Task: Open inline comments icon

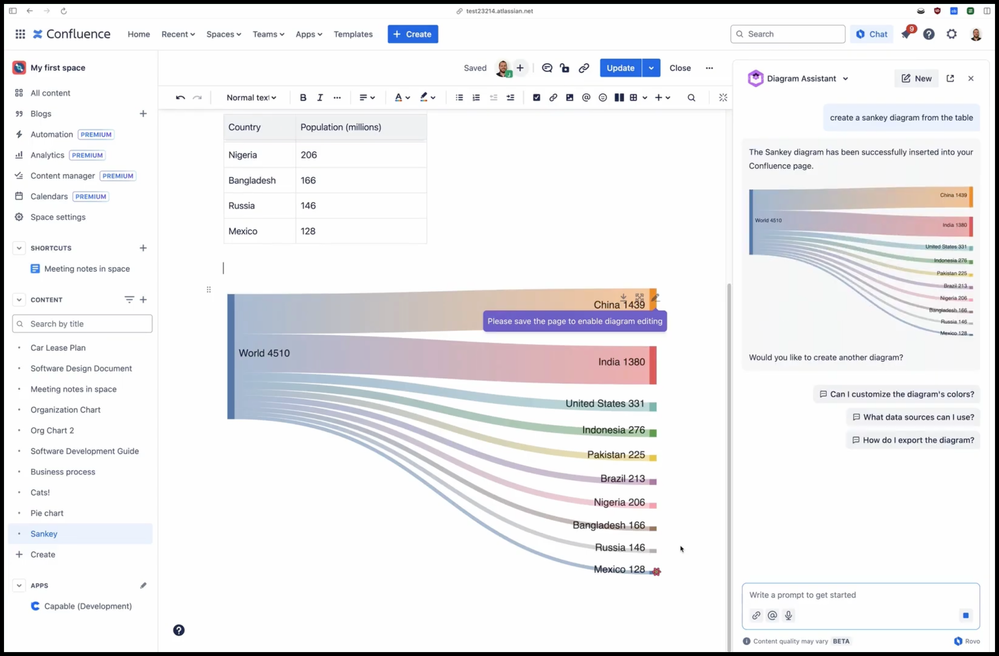Action: click(547, 68)
